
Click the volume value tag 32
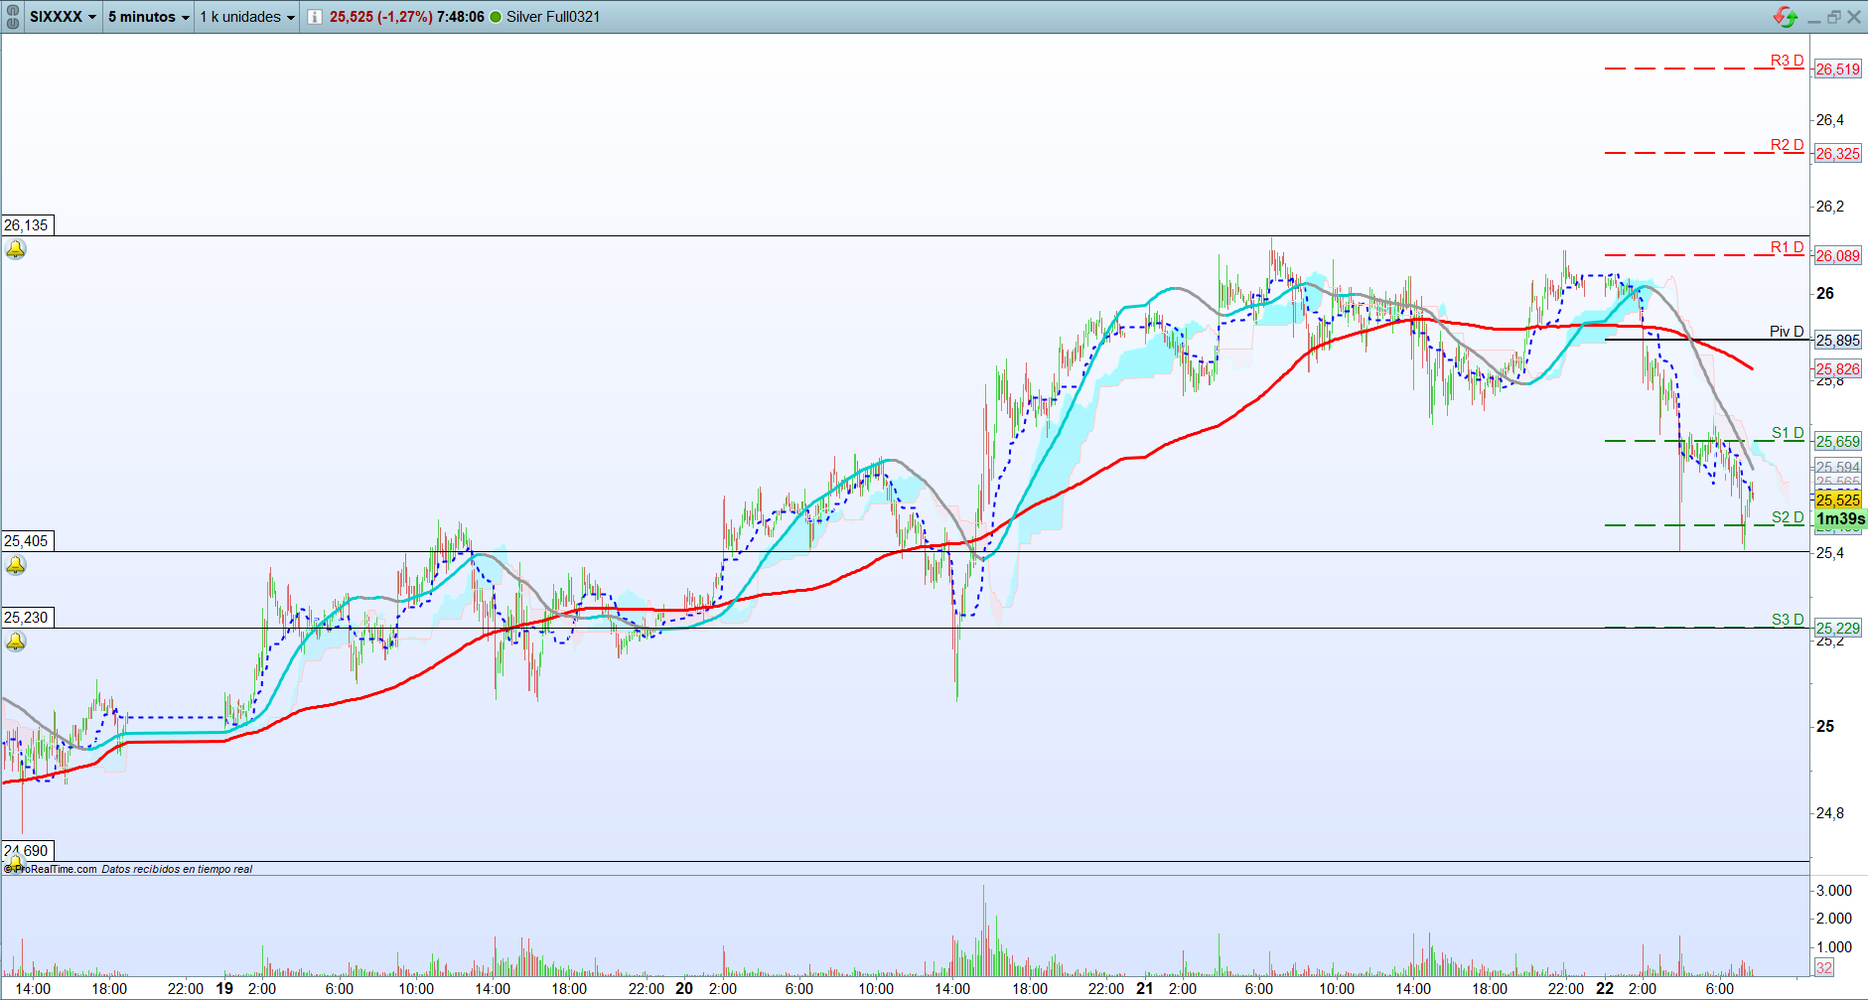pos(1824,967)
